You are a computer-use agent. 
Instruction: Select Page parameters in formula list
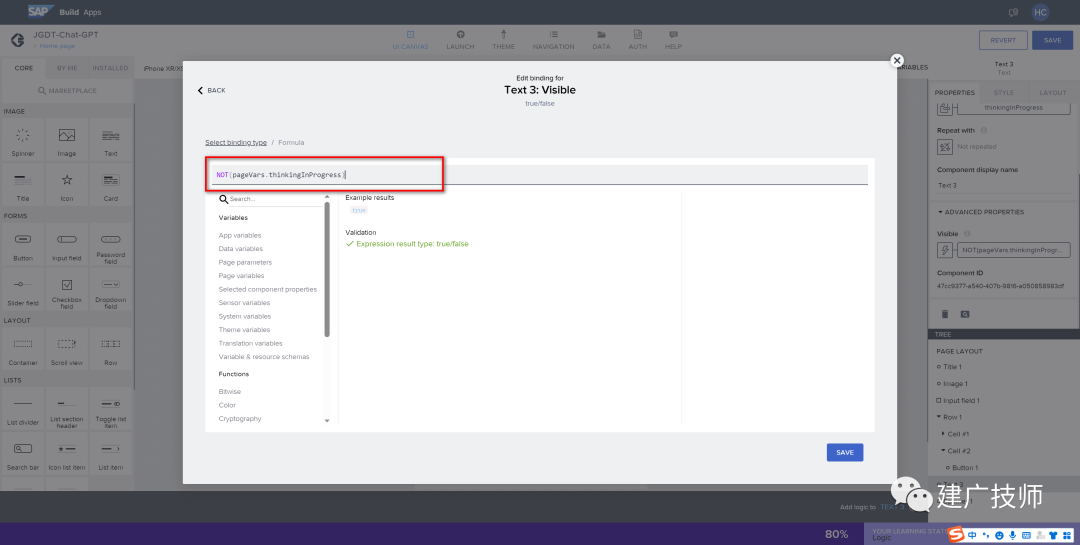[245, 263]
